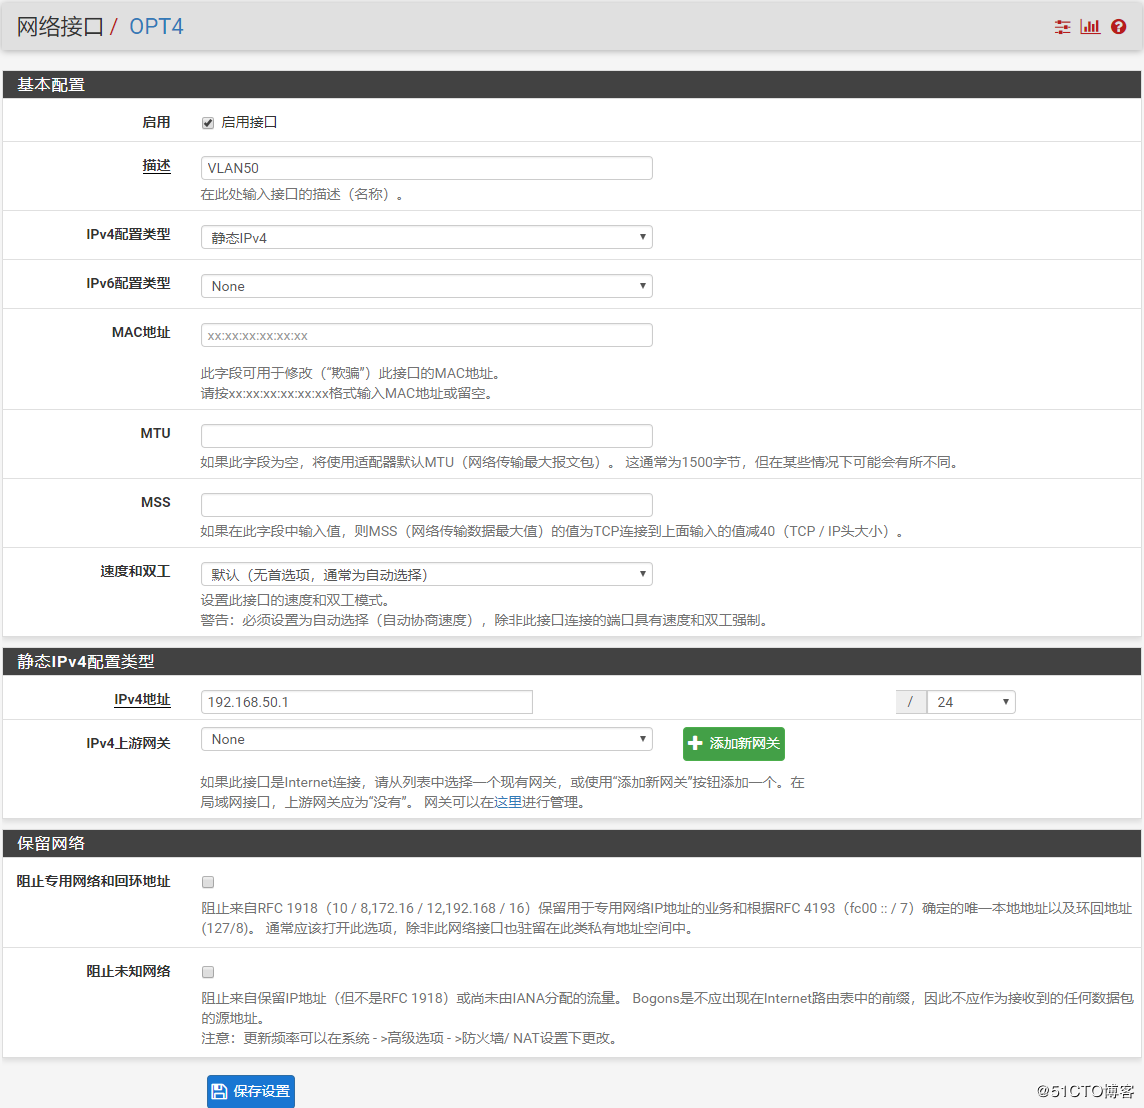Click the floppy disk save icon
This screenshot has width=1144, height=1108.
point(220,1091)
